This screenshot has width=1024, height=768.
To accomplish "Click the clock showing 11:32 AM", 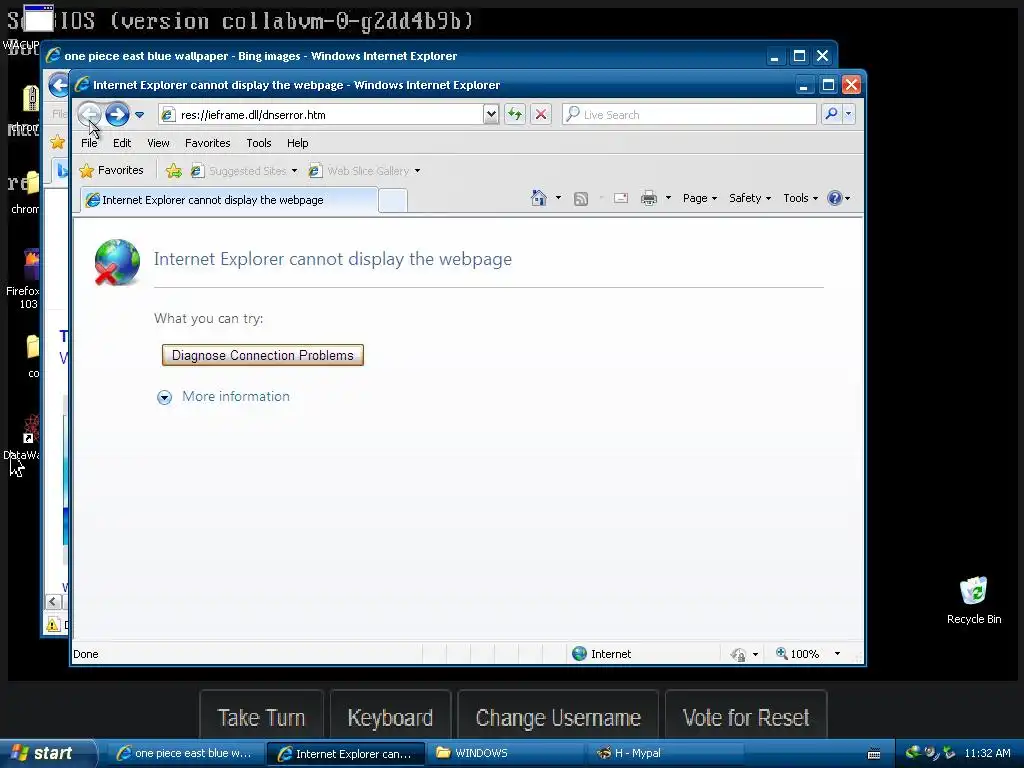I will click(987, 753).
